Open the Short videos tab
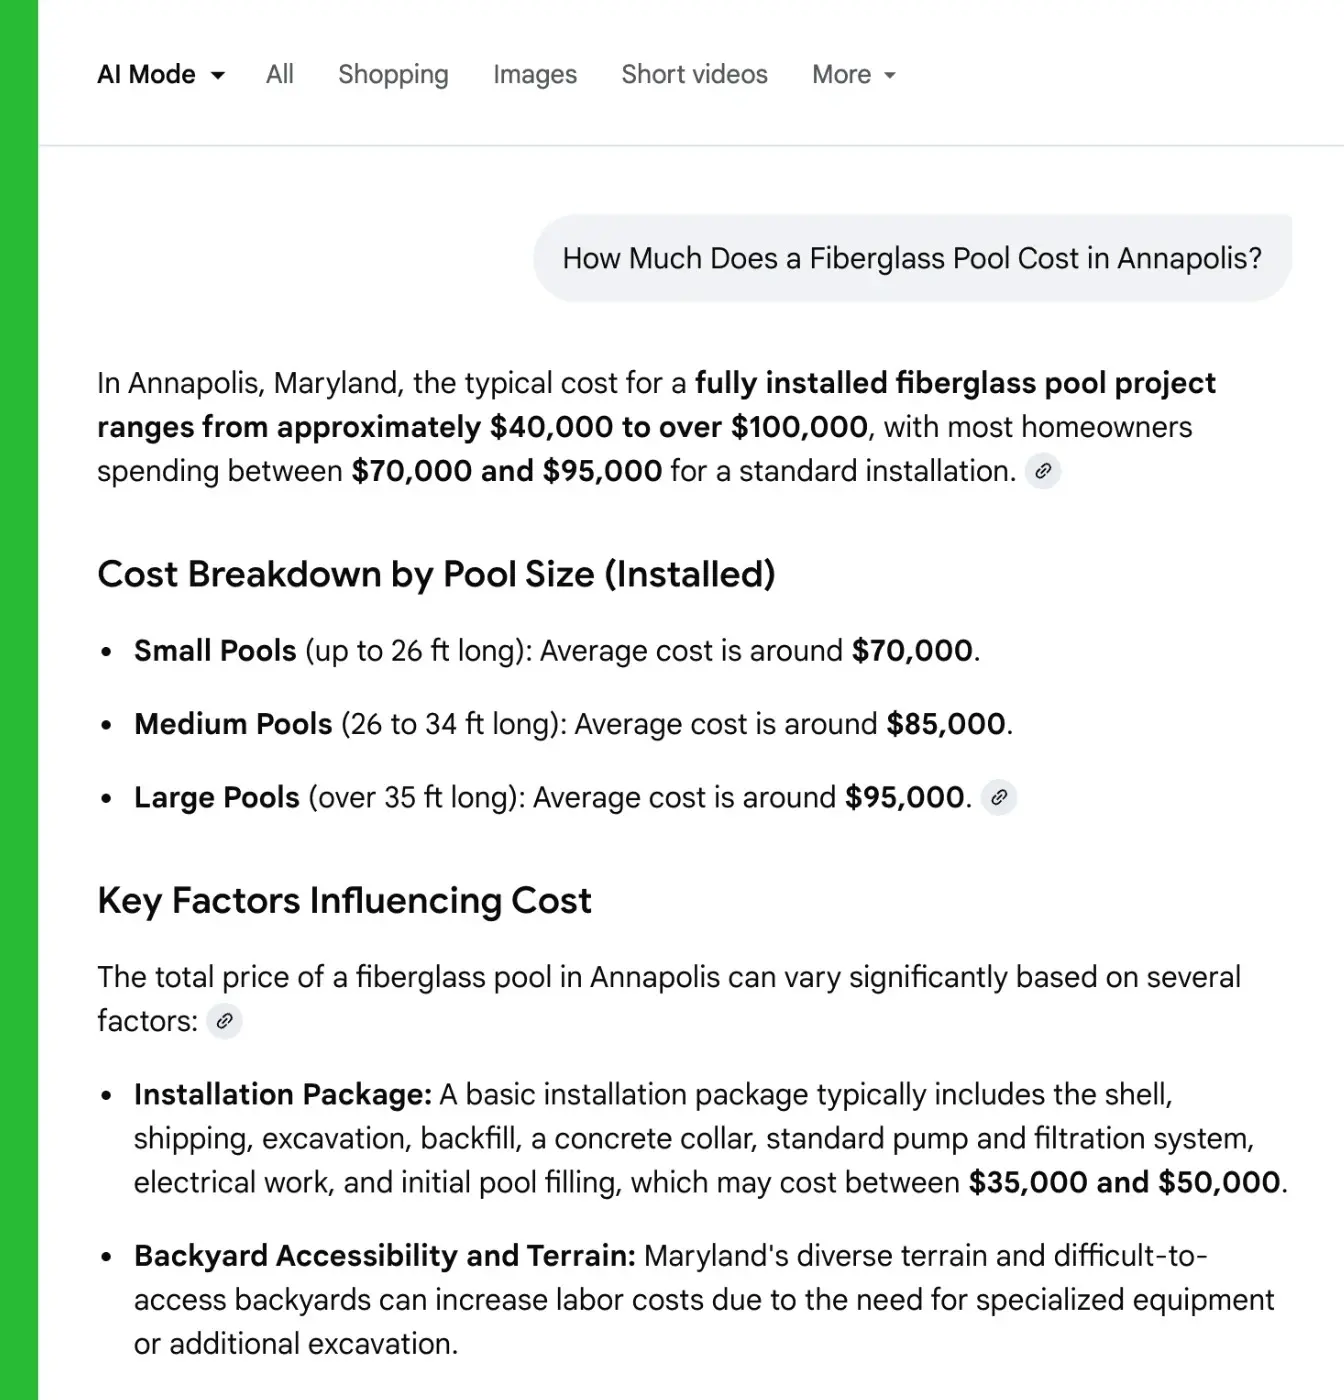Screen dimensions: 1344x1400 694,74
